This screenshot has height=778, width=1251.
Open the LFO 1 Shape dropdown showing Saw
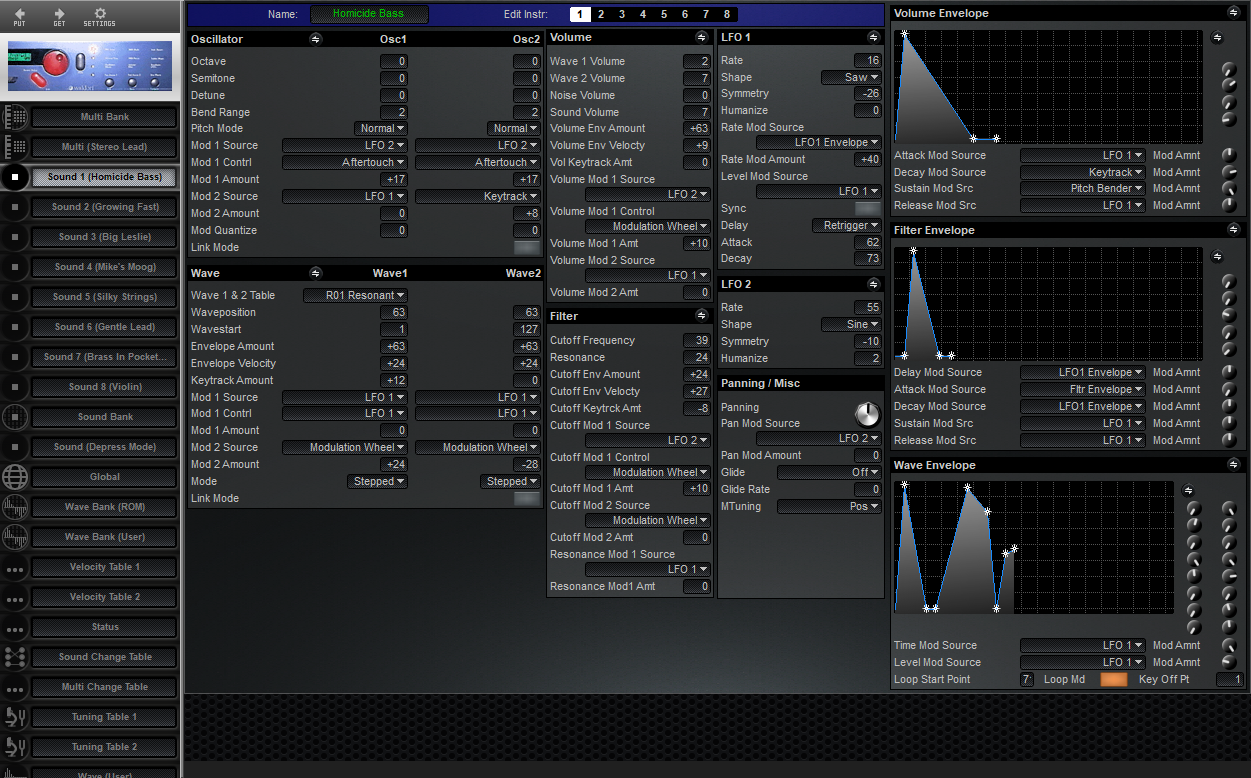pos(853,77)
